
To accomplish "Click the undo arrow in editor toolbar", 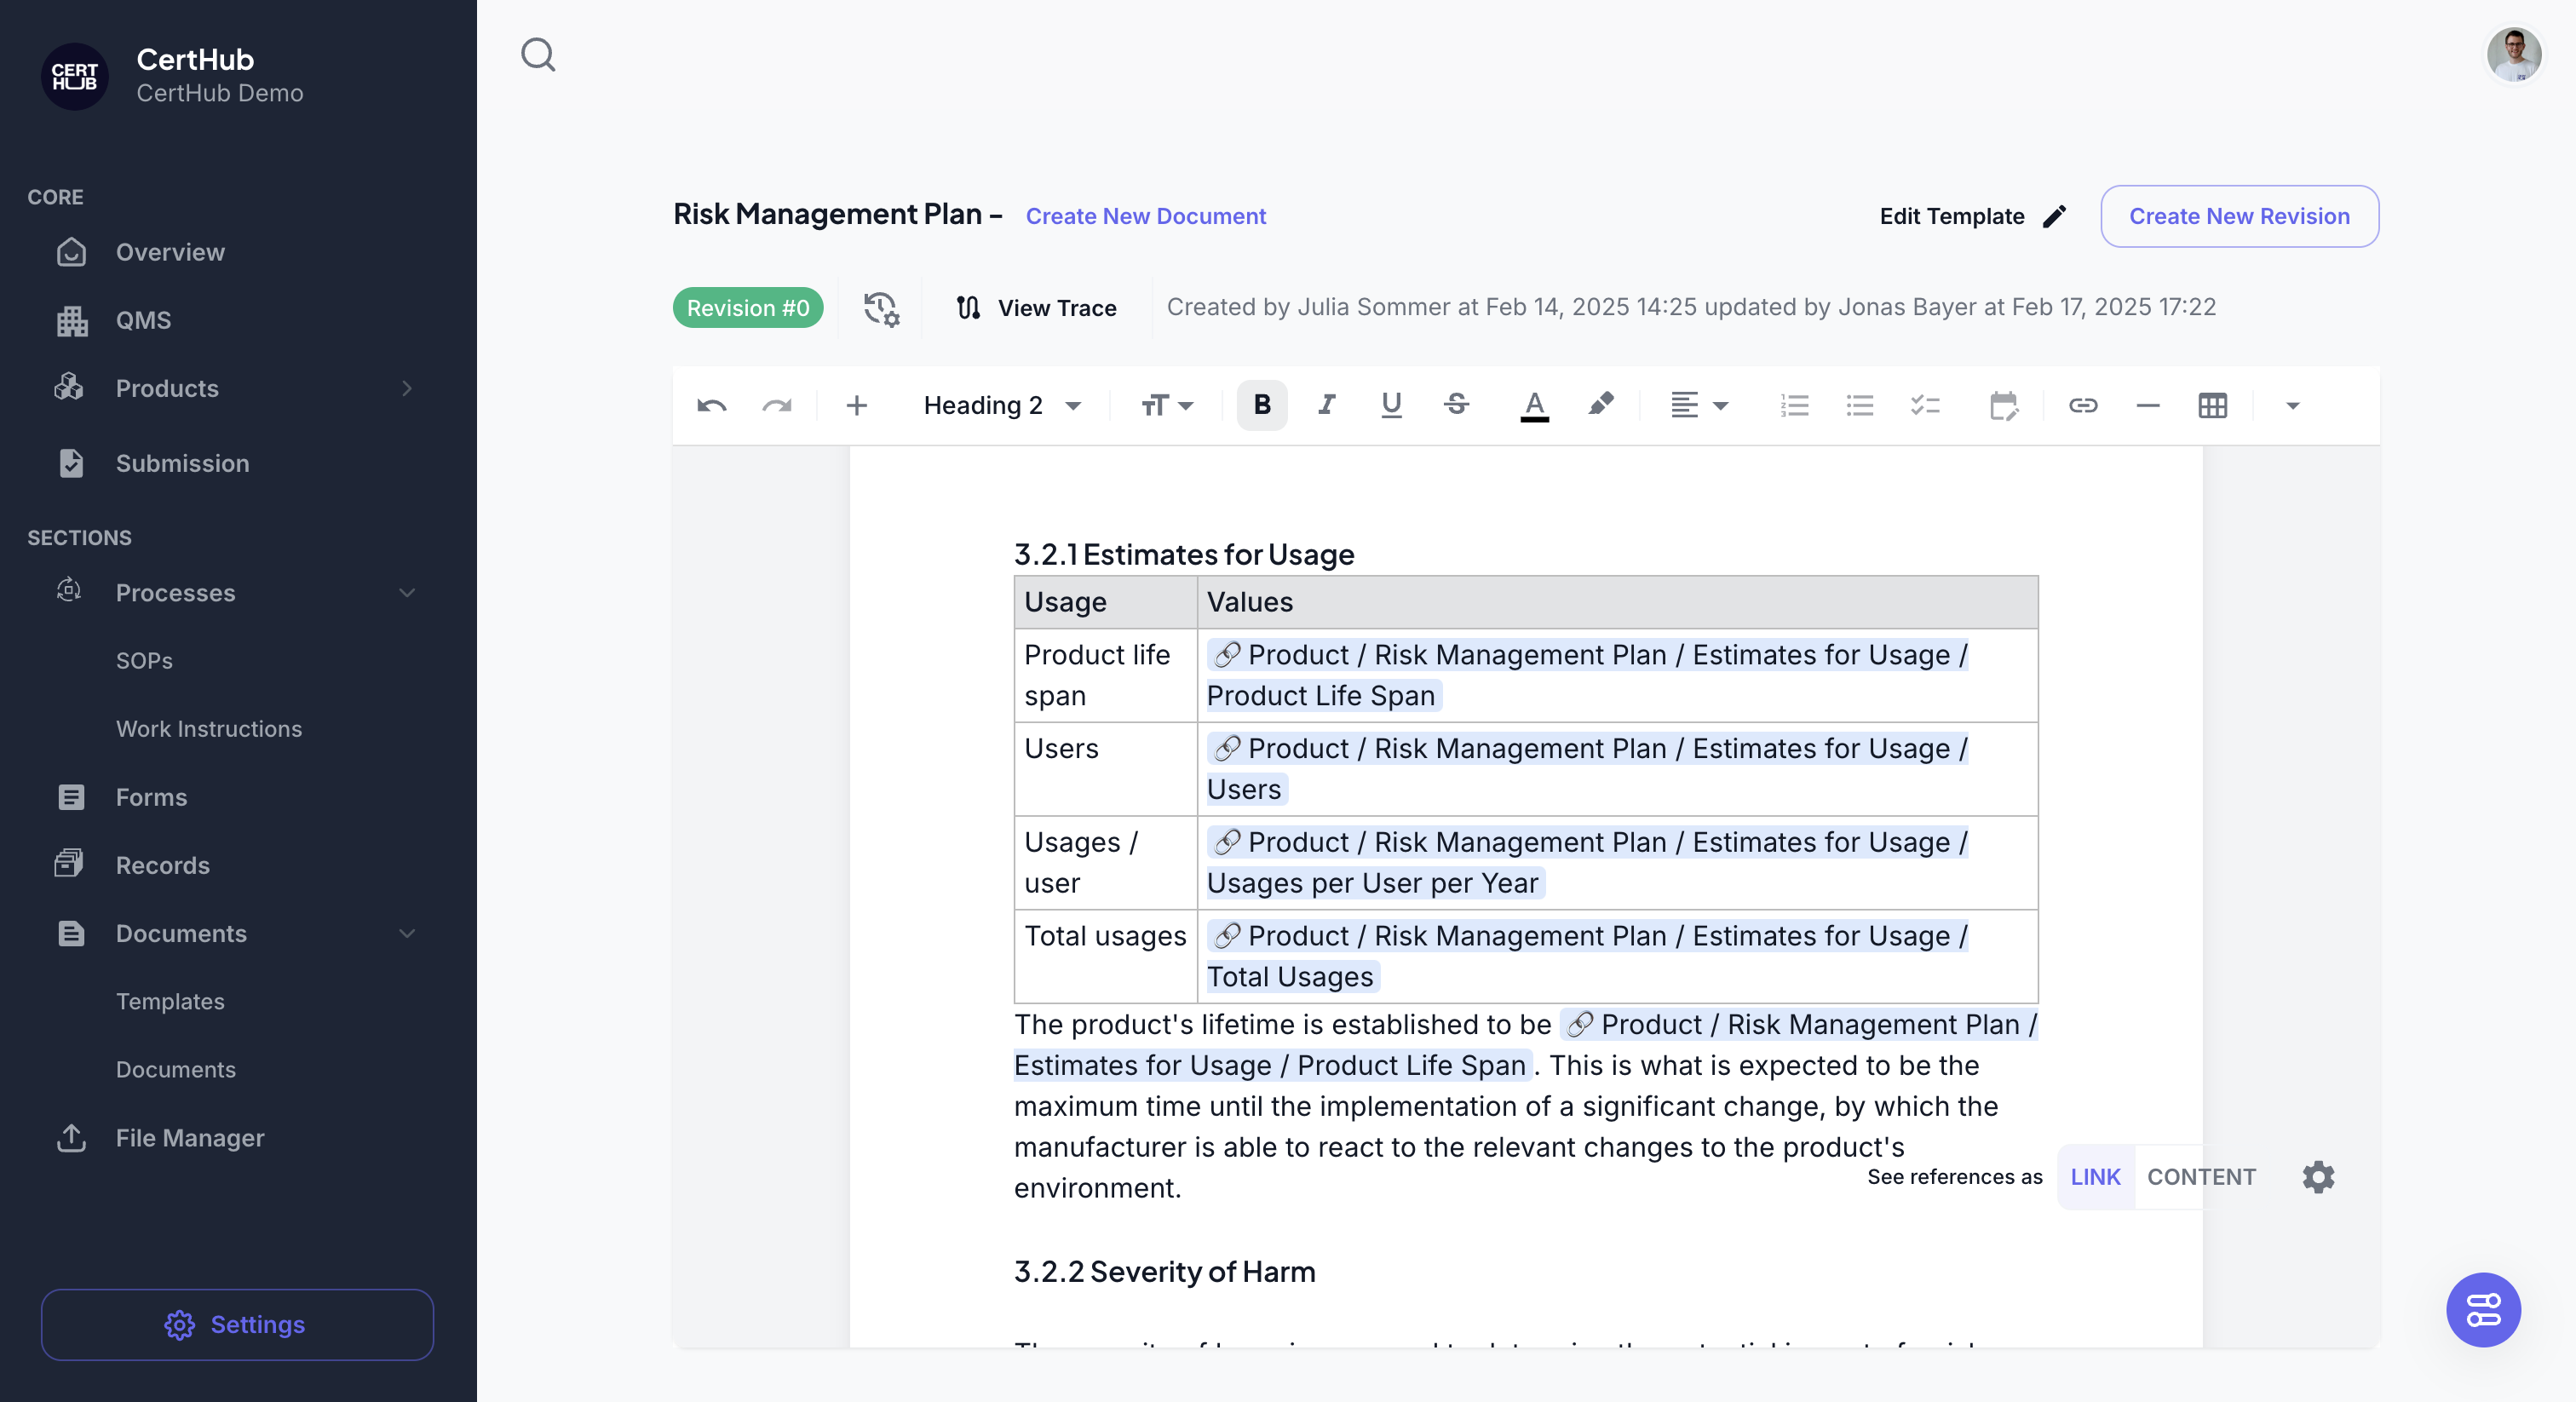I will point(711,406).
